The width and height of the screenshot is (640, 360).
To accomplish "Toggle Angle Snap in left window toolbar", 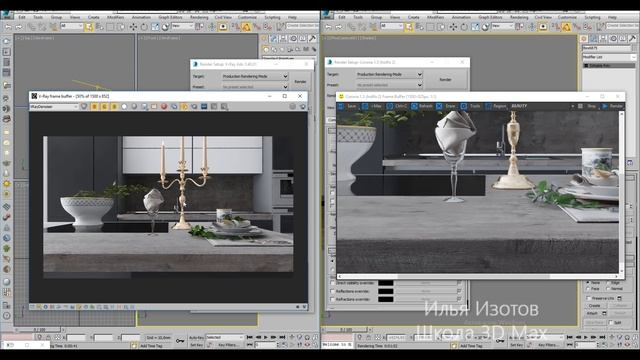I will (246, 27).
